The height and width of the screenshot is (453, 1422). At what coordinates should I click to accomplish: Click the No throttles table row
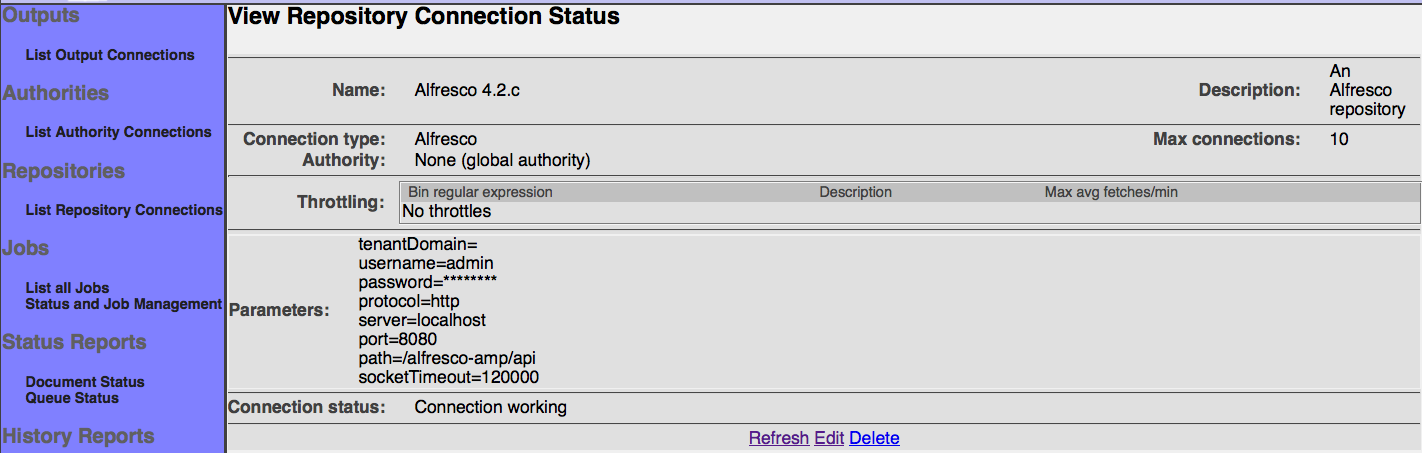446,211
